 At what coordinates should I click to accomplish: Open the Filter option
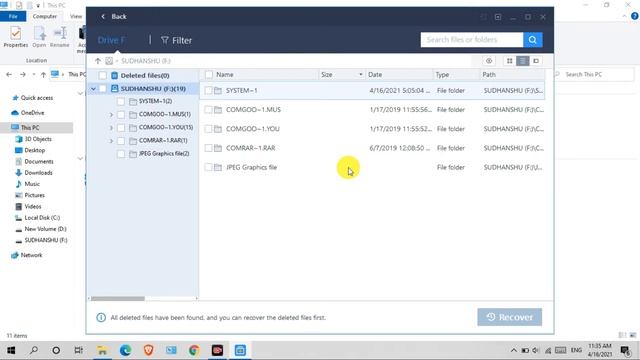[x=176, y=40]
